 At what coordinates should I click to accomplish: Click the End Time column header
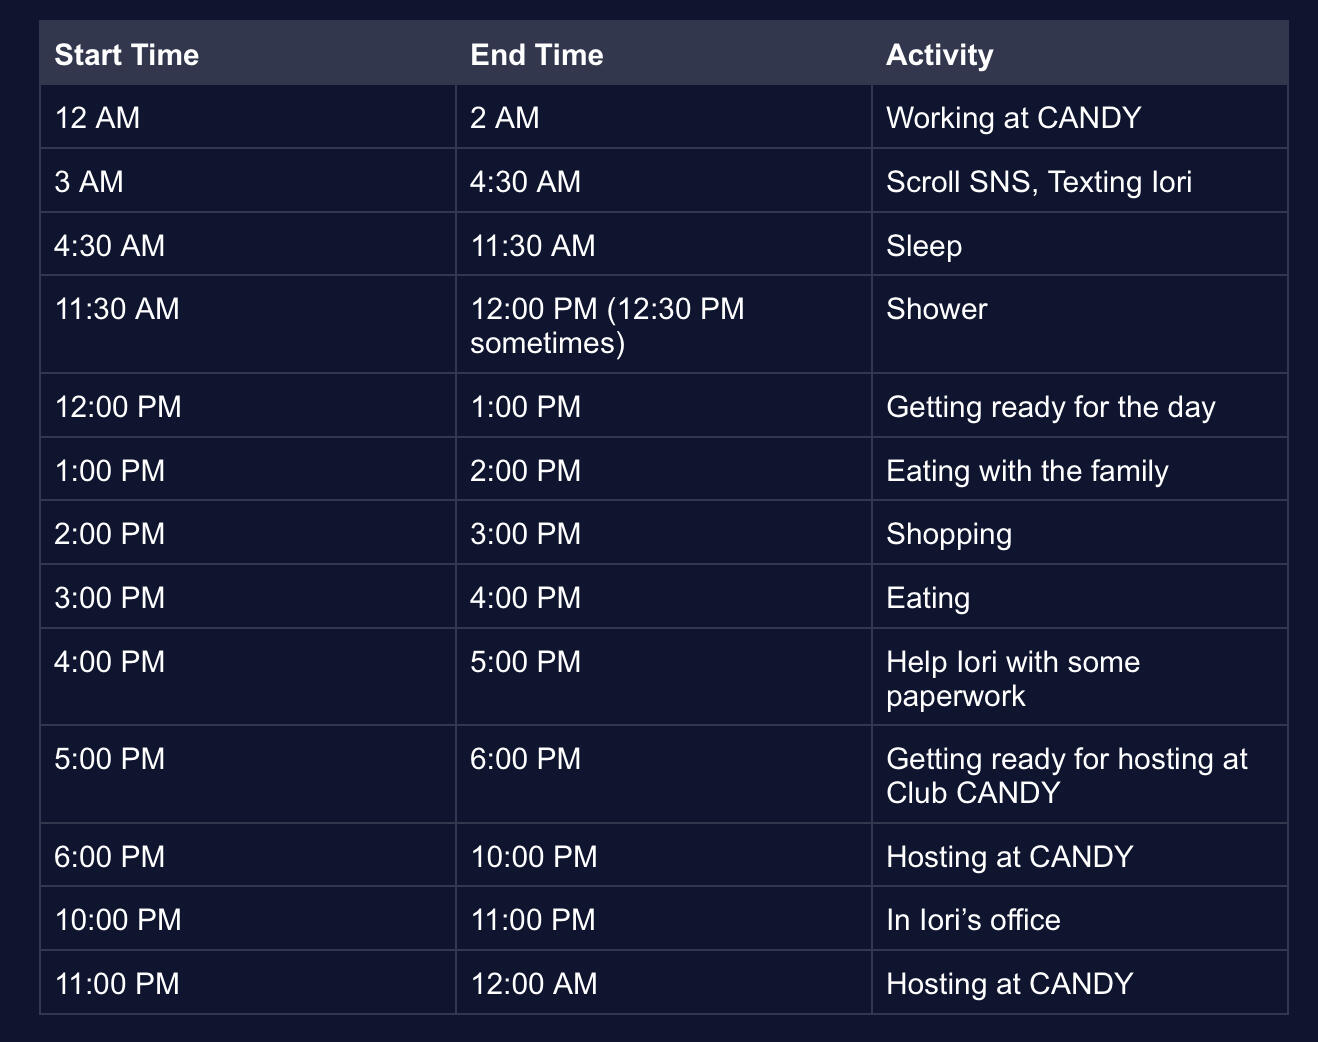[x=537, y=55]
